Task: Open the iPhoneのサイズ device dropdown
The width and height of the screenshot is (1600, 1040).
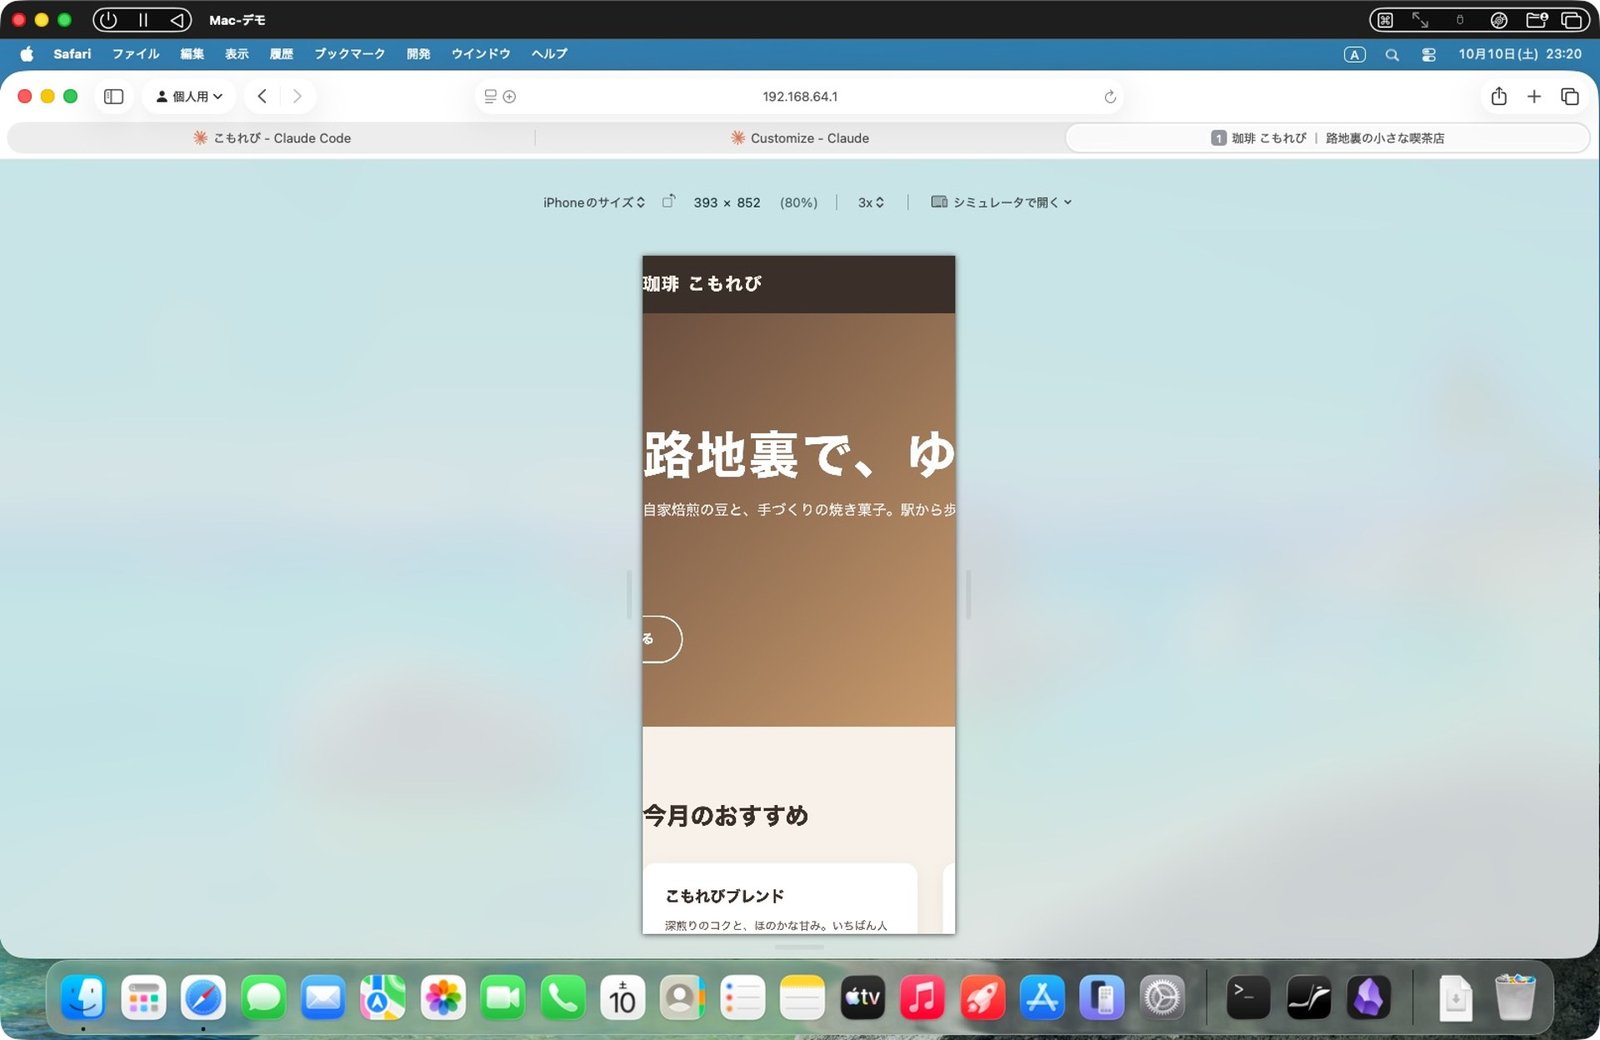Action: [594, 203]
